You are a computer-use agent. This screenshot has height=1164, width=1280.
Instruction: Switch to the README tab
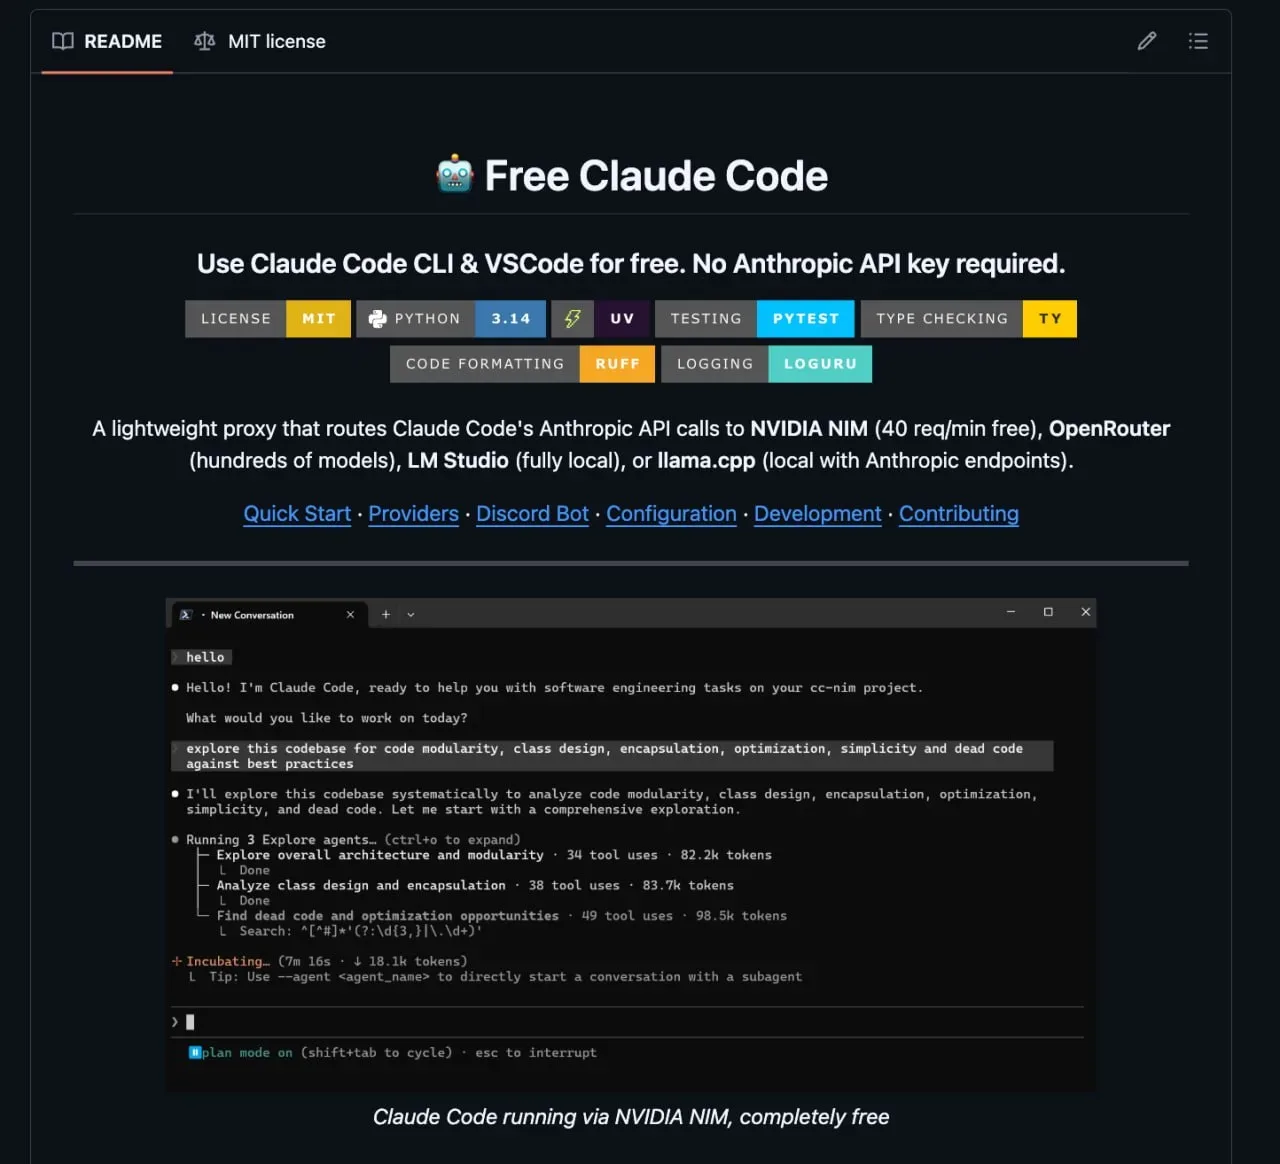coord(107,41)
